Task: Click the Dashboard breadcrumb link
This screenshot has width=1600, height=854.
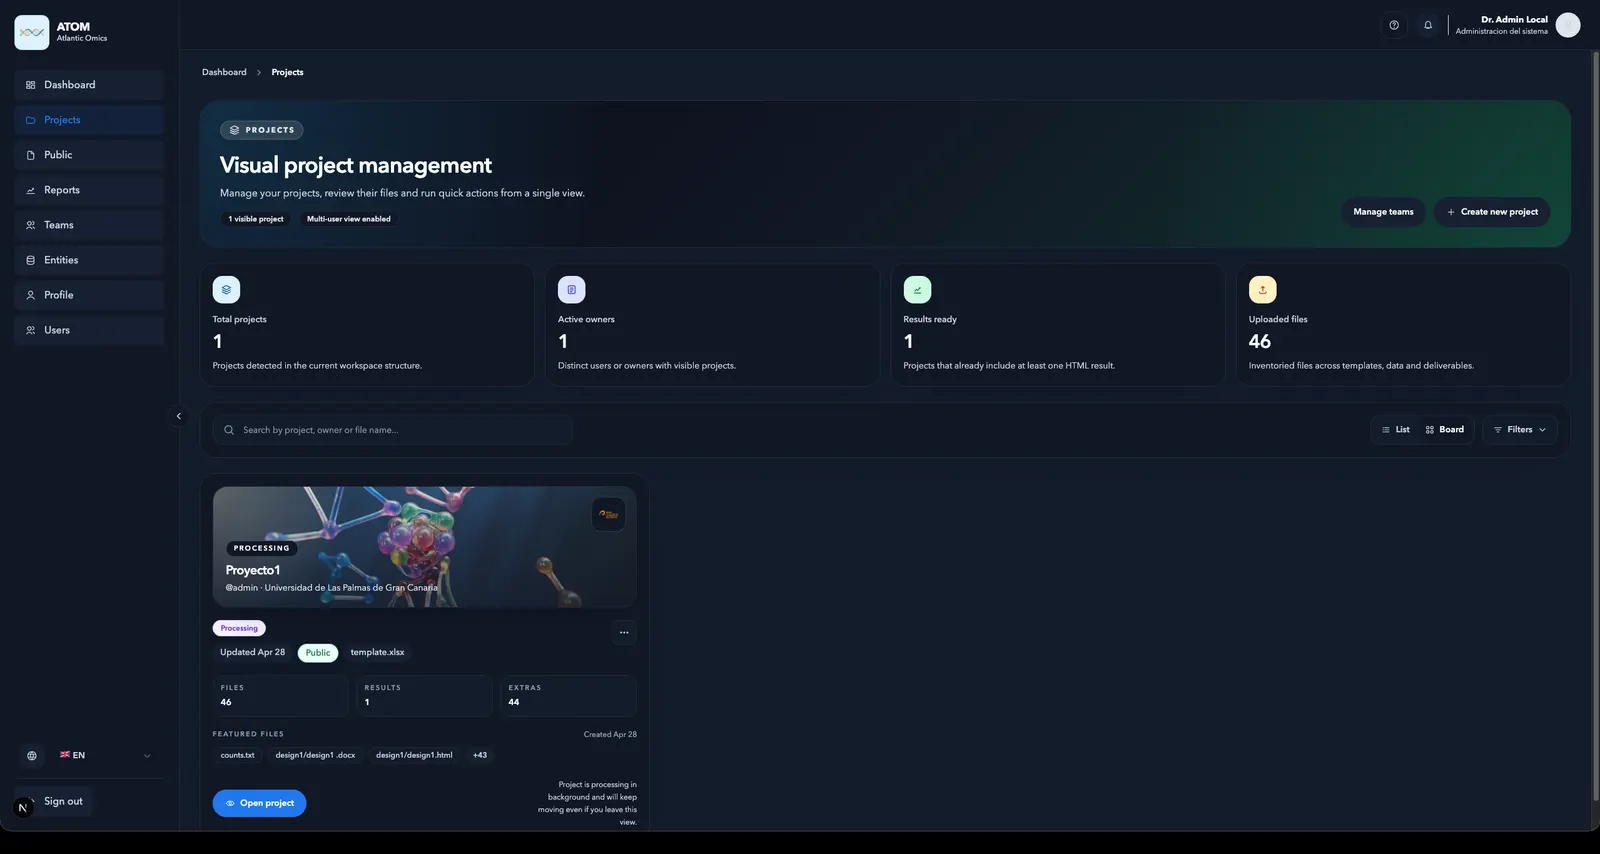Action: 224,72
